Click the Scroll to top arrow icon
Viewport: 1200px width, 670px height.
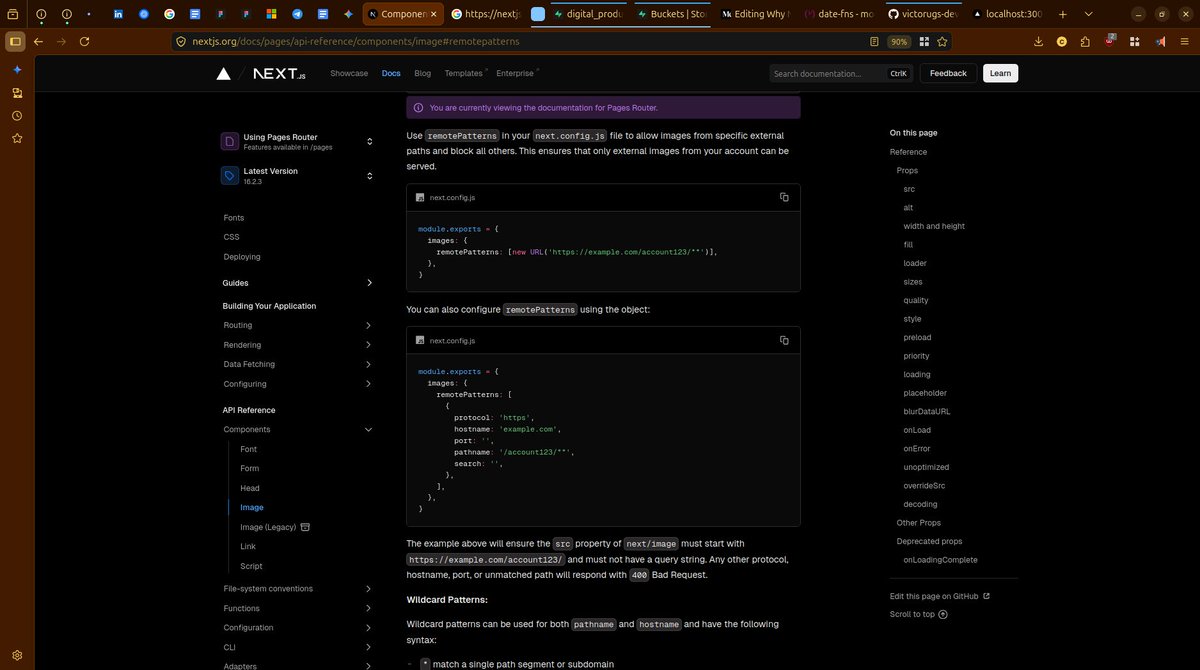tap(943, 614)
